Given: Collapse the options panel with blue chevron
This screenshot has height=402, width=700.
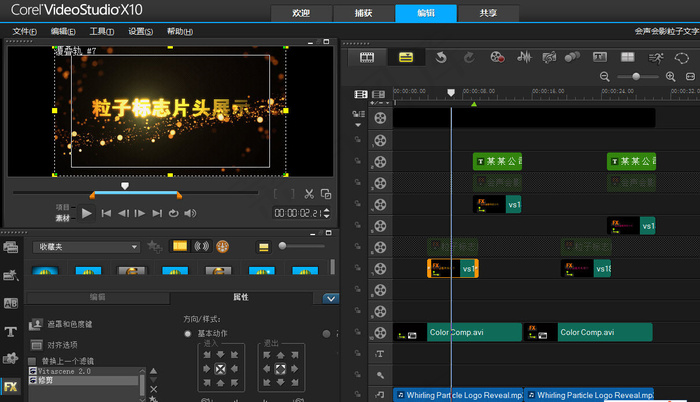Looking at the screenshot, I should (331, 298).
